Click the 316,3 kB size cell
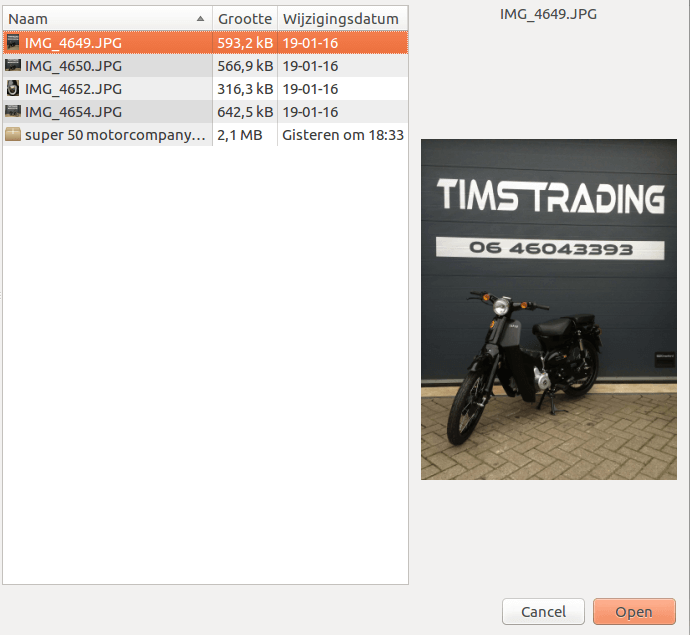690x635 pixels. [245, 89]
